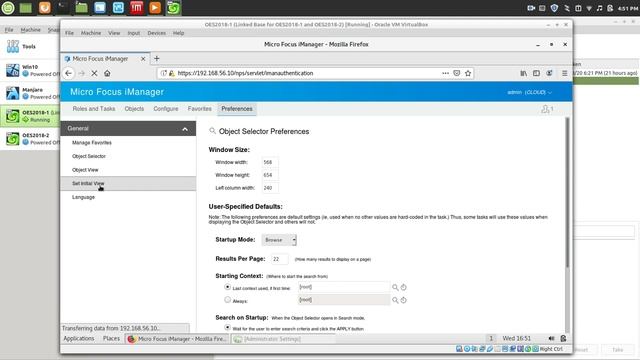
Task: Stop page loading with X button
Action: 94,73
